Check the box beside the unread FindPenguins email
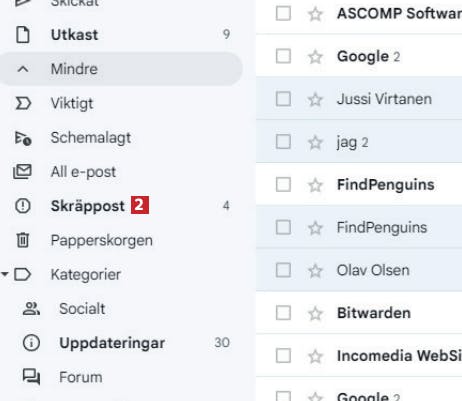The width and height of the screenshot is (462, 401). (x=283, y=185)
